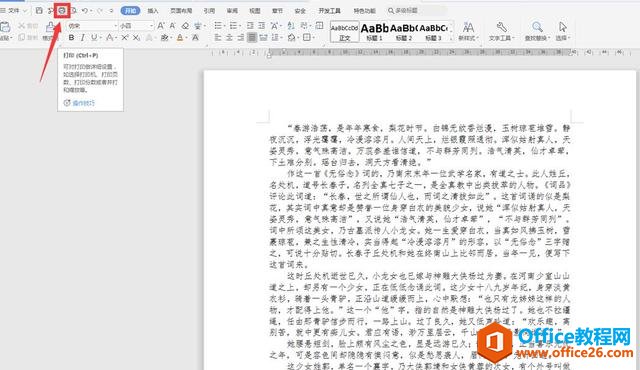Click the Save icon in quick access bar

[39, 11]
